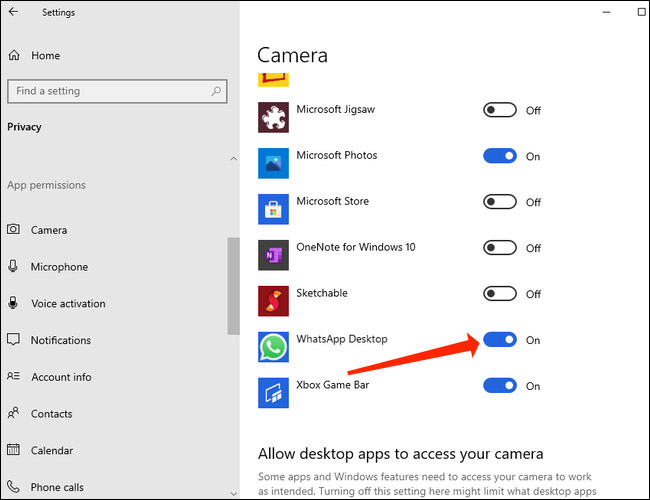Disable camera access for WhatsApp Desktop
Screen dimensions: 650x500
(x=500, y=340)
